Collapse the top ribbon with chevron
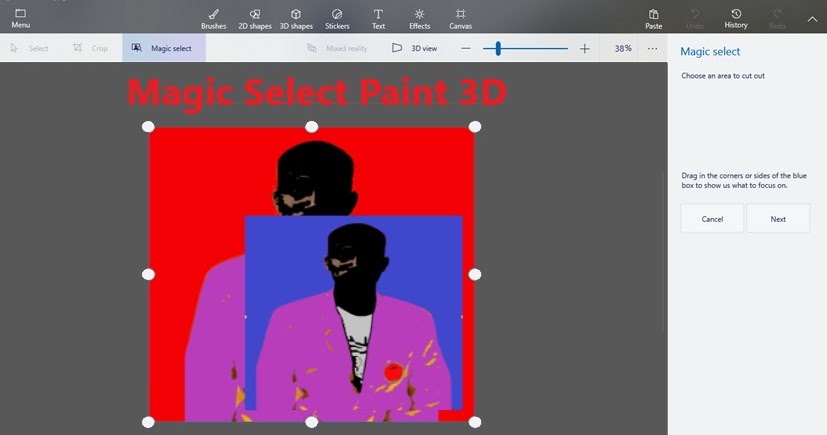Viewport: 827px width, 435px height. point(812,19)
